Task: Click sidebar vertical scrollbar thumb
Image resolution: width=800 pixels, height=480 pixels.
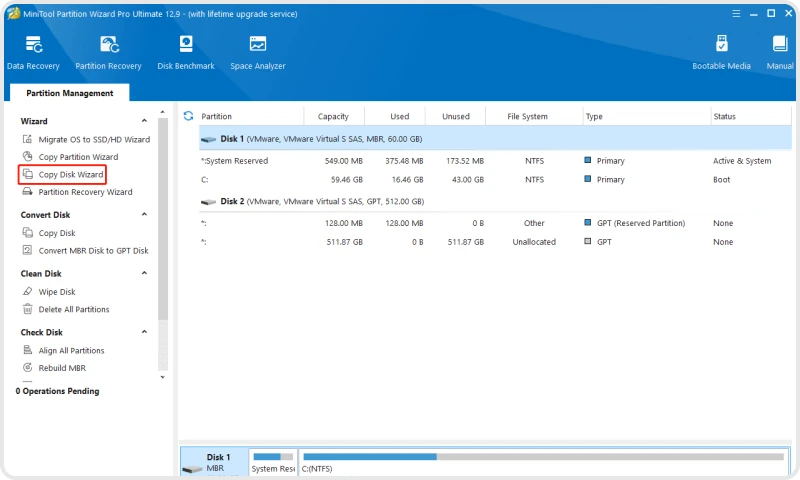Action: click(163, 219)
